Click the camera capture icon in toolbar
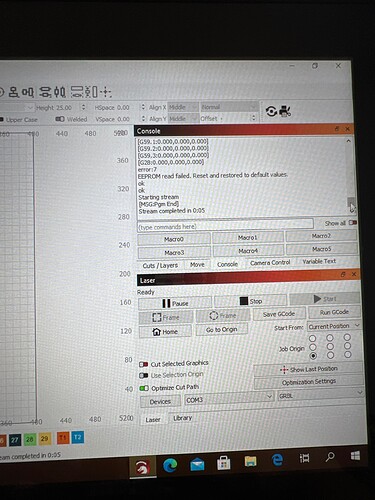This screenshot has width=375, height=500. pos(285,111)
